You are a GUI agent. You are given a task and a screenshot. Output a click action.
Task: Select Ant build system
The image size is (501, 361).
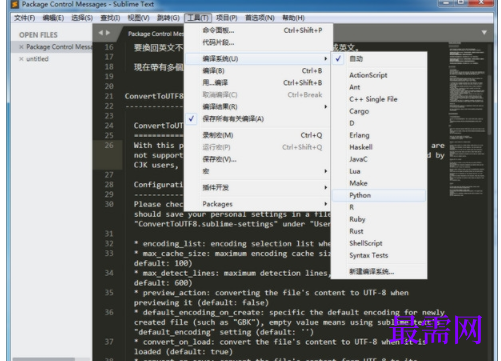(379, 87)
